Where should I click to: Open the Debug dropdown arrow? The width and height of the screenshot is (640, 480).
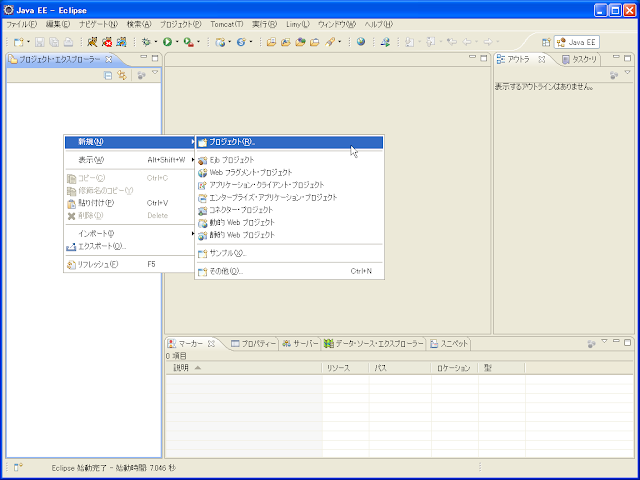156,42
